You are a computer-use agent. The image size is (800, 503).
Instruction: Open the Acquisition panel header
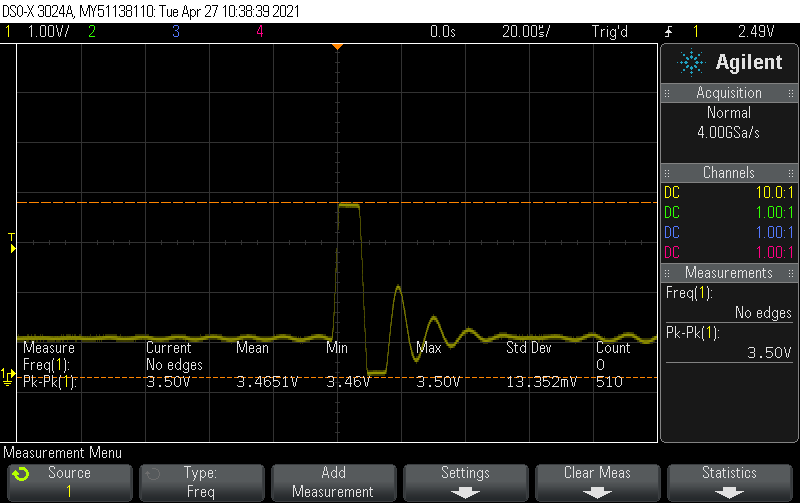click(x=729, y=93)
